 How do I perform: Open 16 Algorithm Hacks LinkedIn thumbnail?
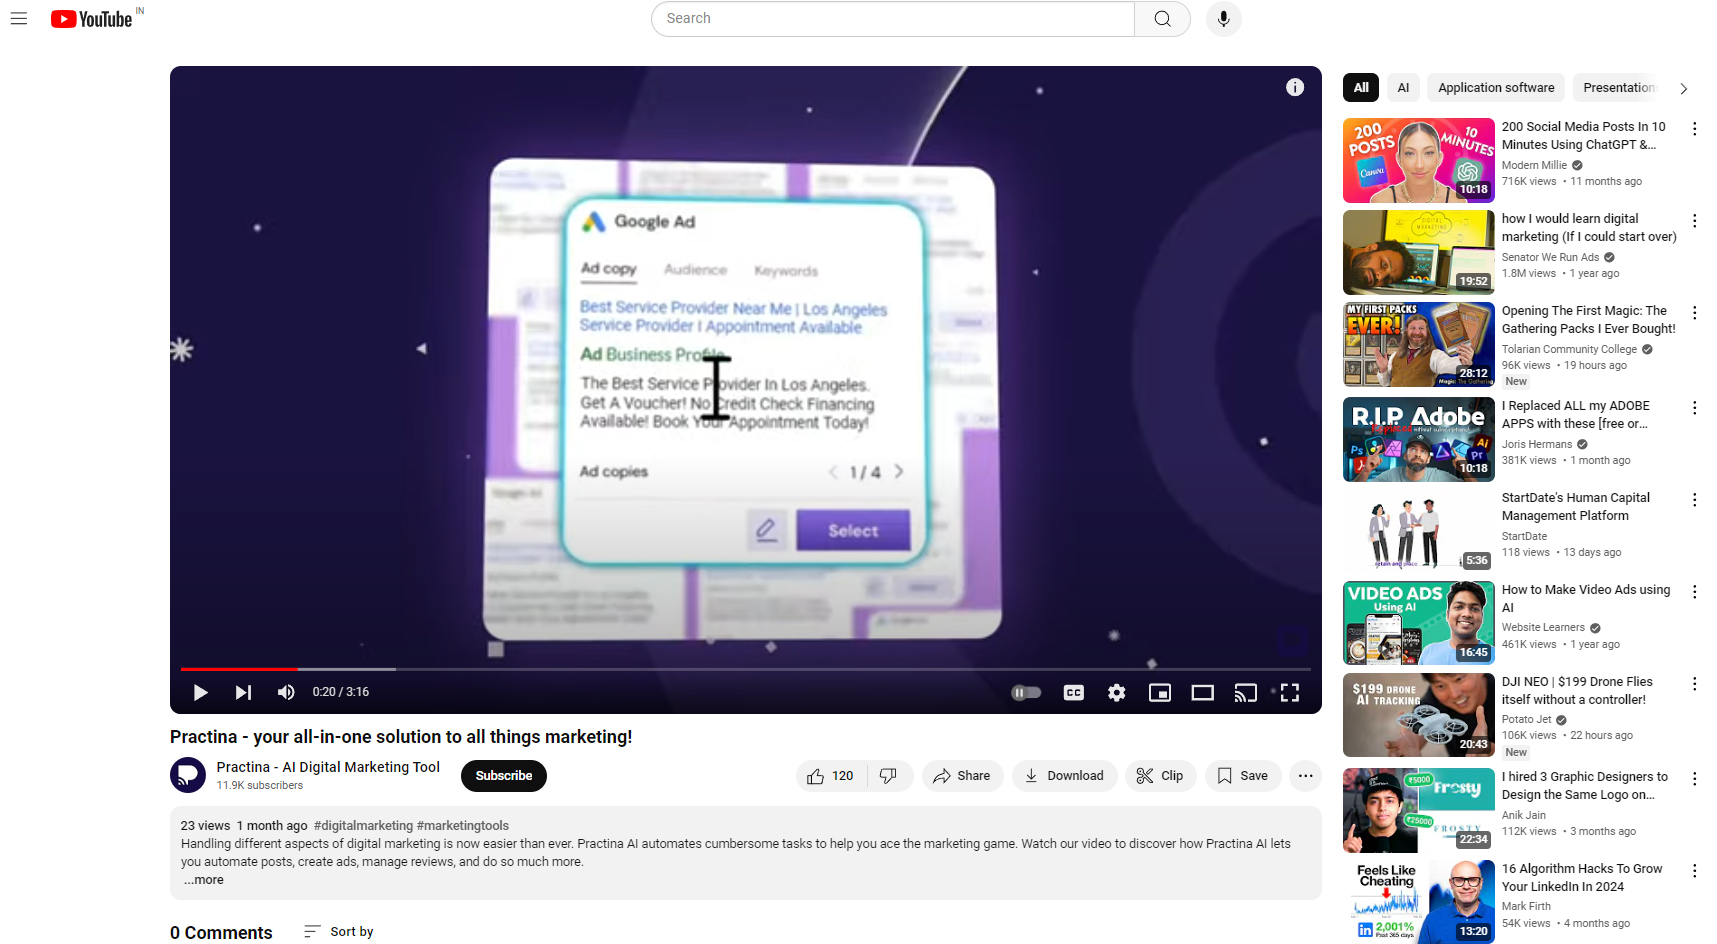1419,902
